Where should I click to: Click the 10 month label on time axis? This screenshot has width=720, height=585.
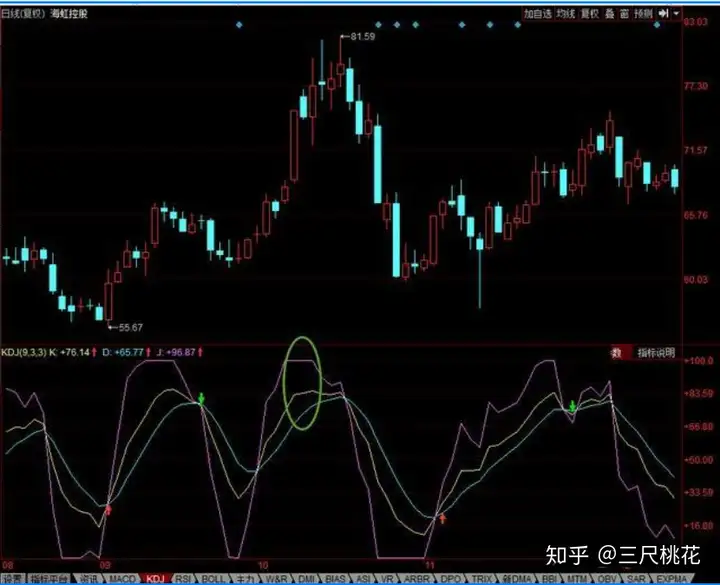[x=263, y=565]
